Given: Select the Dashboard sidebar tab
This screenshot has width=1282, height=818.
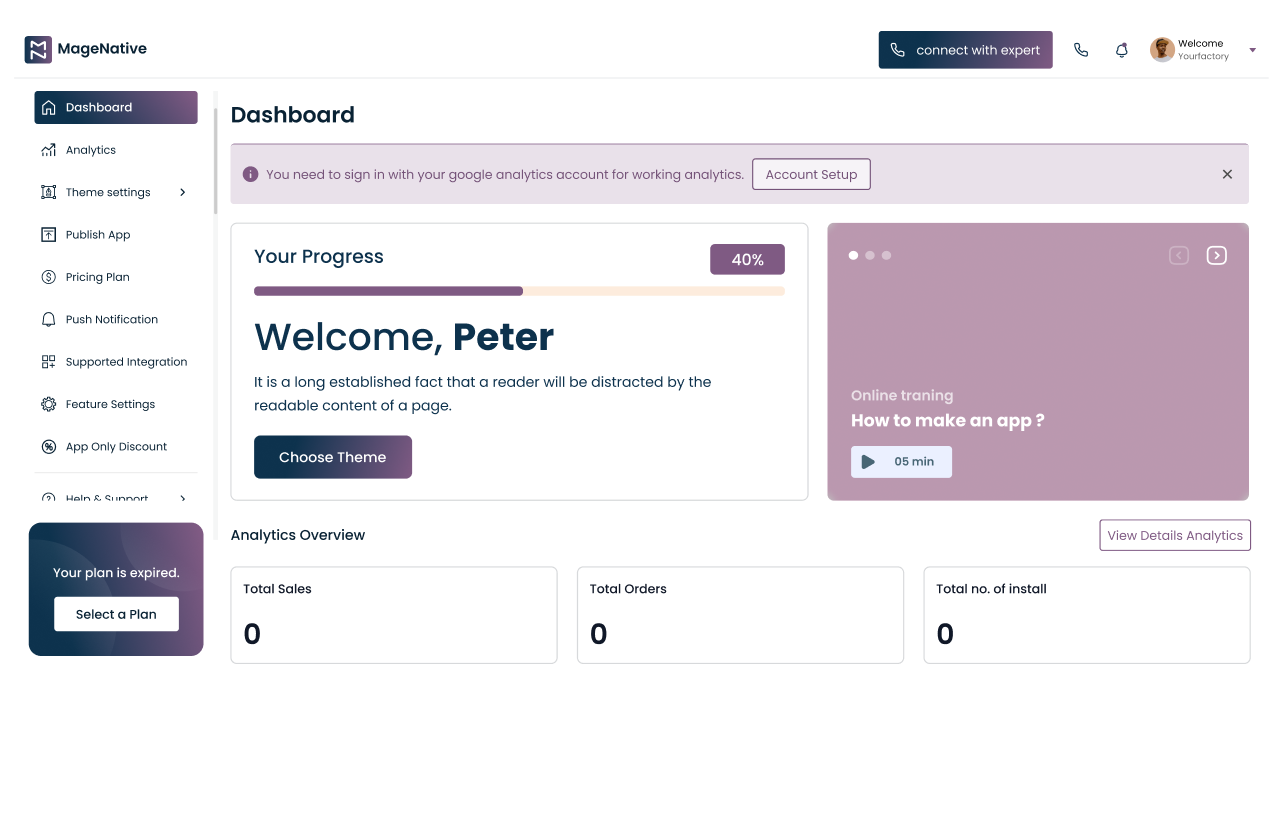Looking at the screenshot, I should 116,107.
